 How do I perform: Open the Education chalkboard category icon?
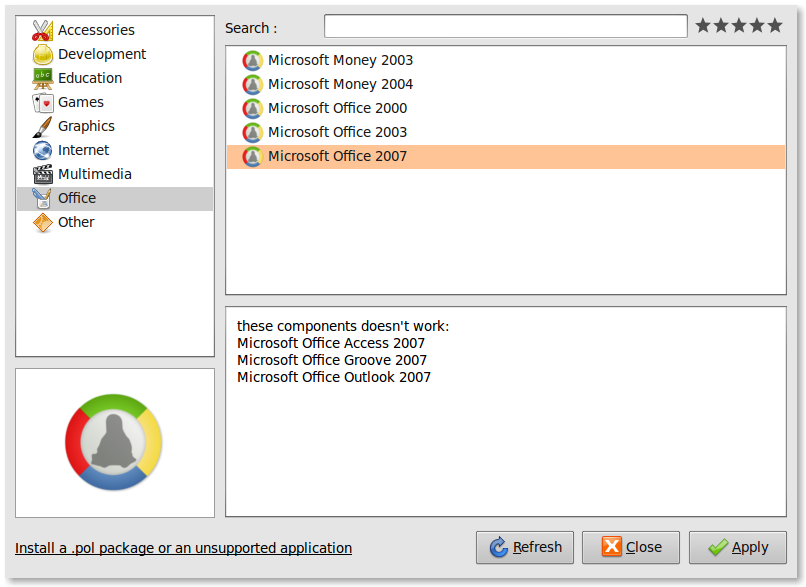[x=41, y=78]
